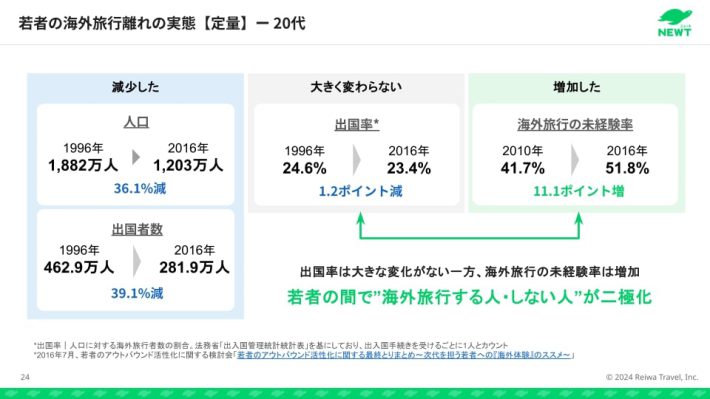Click the first footnote about 出国率
Viewport: 710px width, 399px height.
pyautogui.click(x=271, y=346)
